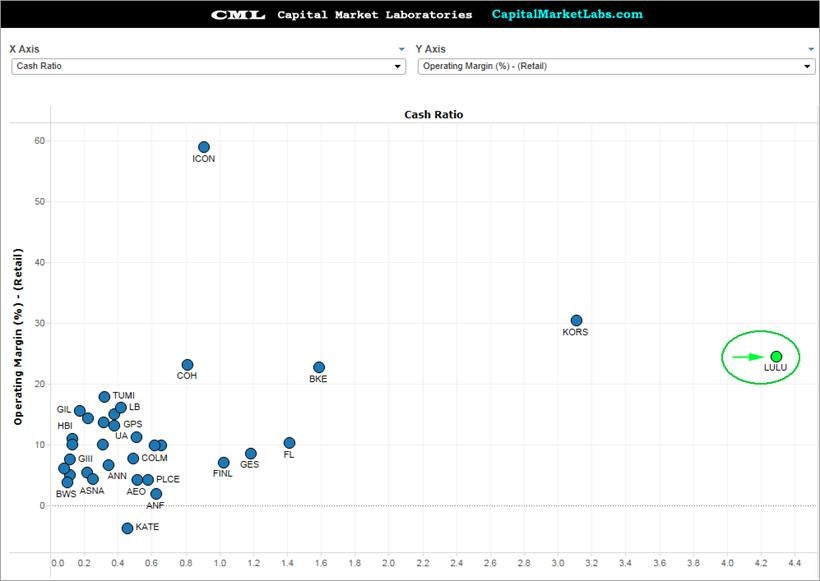Image resolution: width=820 pixels, height=581 pixels.
Task: Click the LB data point
Action: pos(121,408)
